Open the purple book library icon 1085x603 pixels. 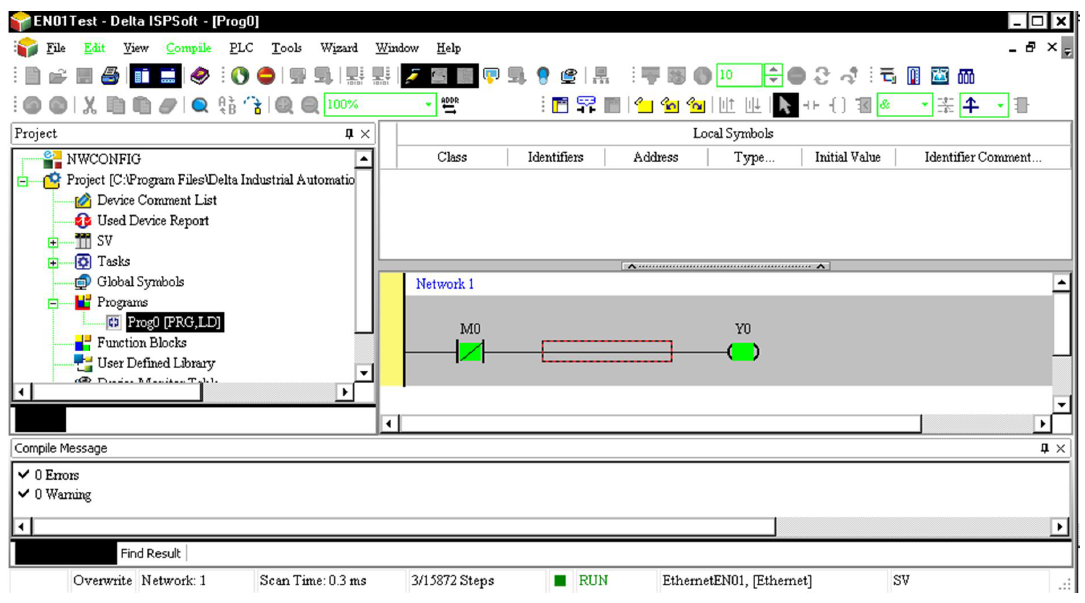[x=200, y=76]
